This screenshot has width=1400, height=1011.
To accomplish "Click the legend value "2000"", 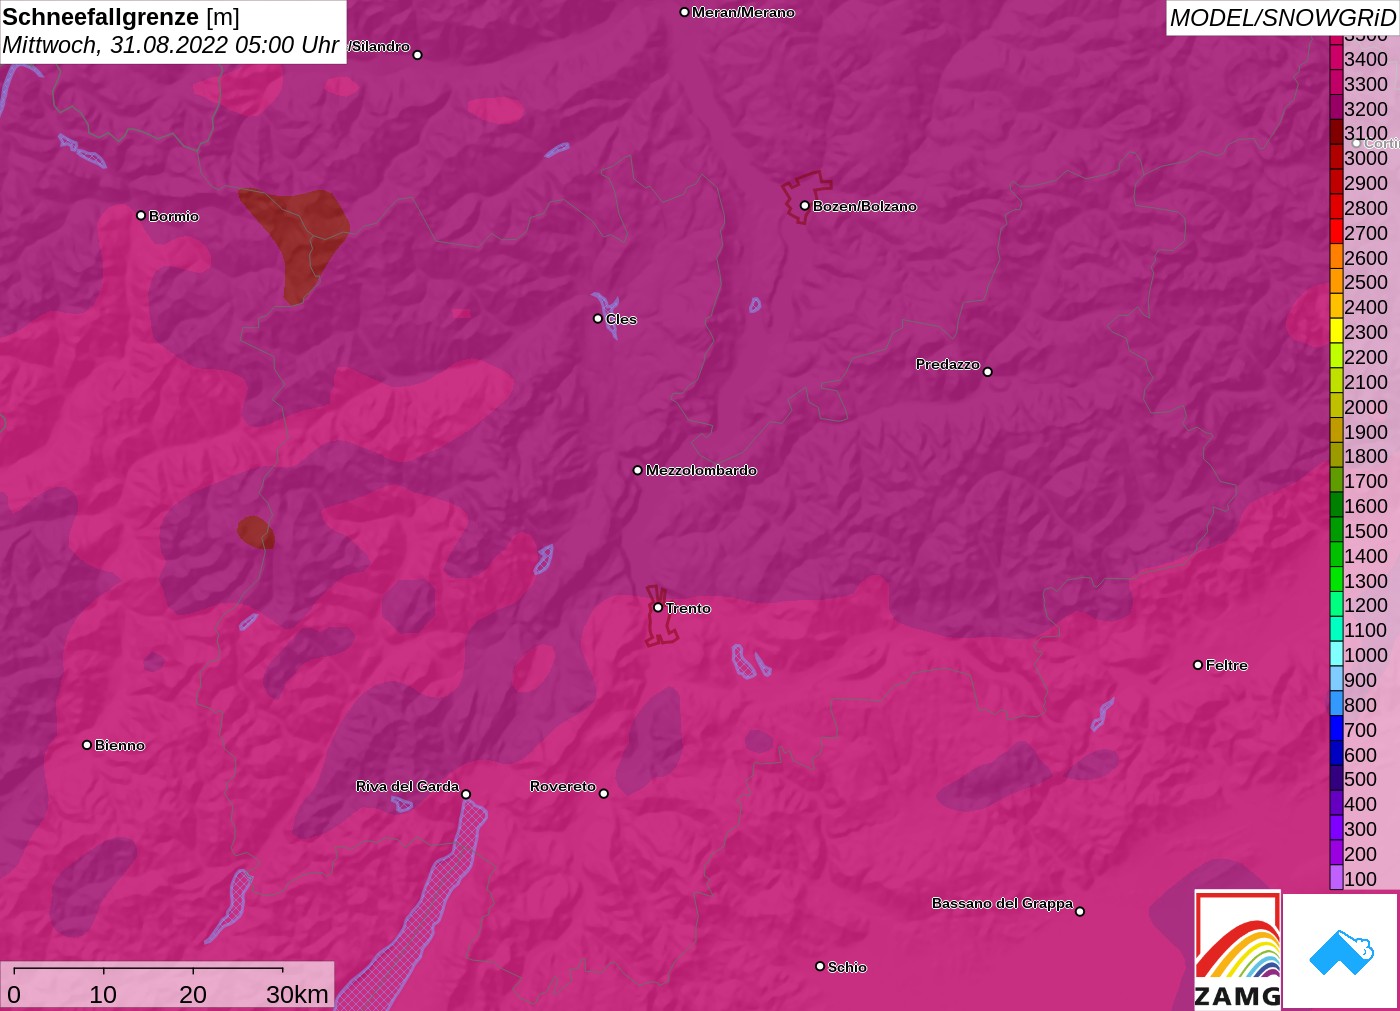I will (1366, 407).
